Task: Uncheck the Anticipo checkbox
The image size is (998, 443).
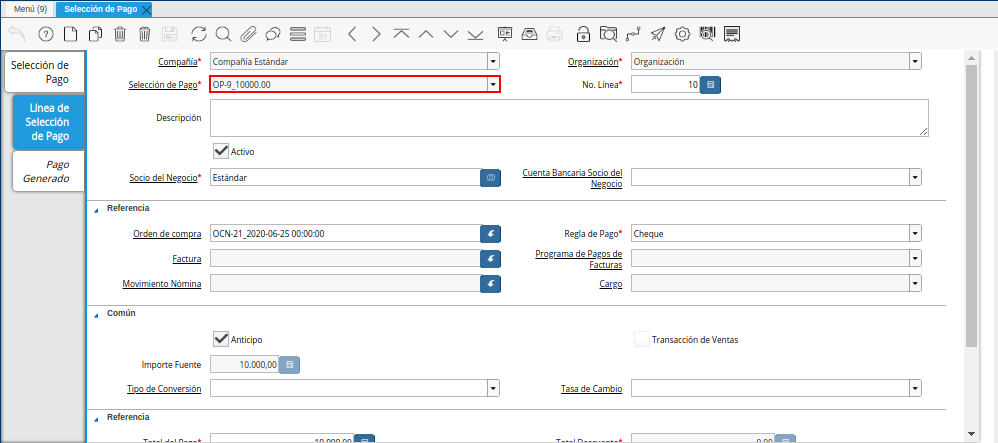Action: coord(222,339)
